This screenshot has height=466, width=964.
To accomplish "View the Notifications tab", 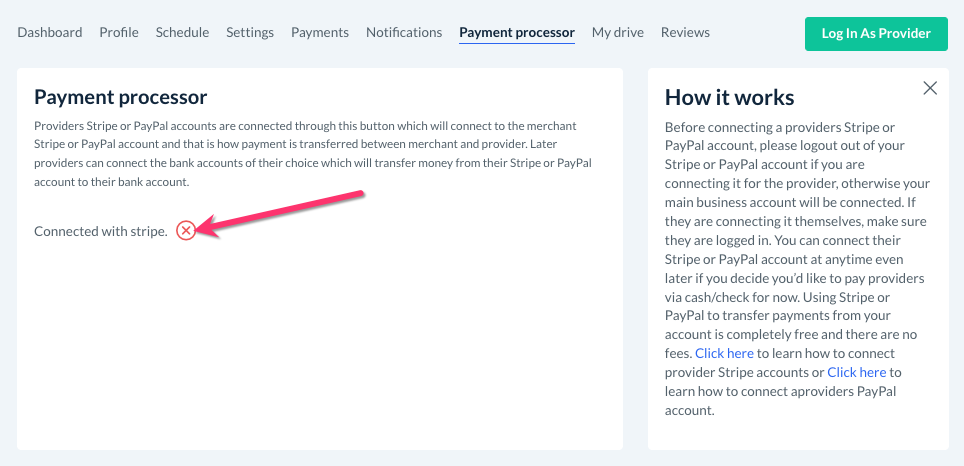I will (404, 32).
